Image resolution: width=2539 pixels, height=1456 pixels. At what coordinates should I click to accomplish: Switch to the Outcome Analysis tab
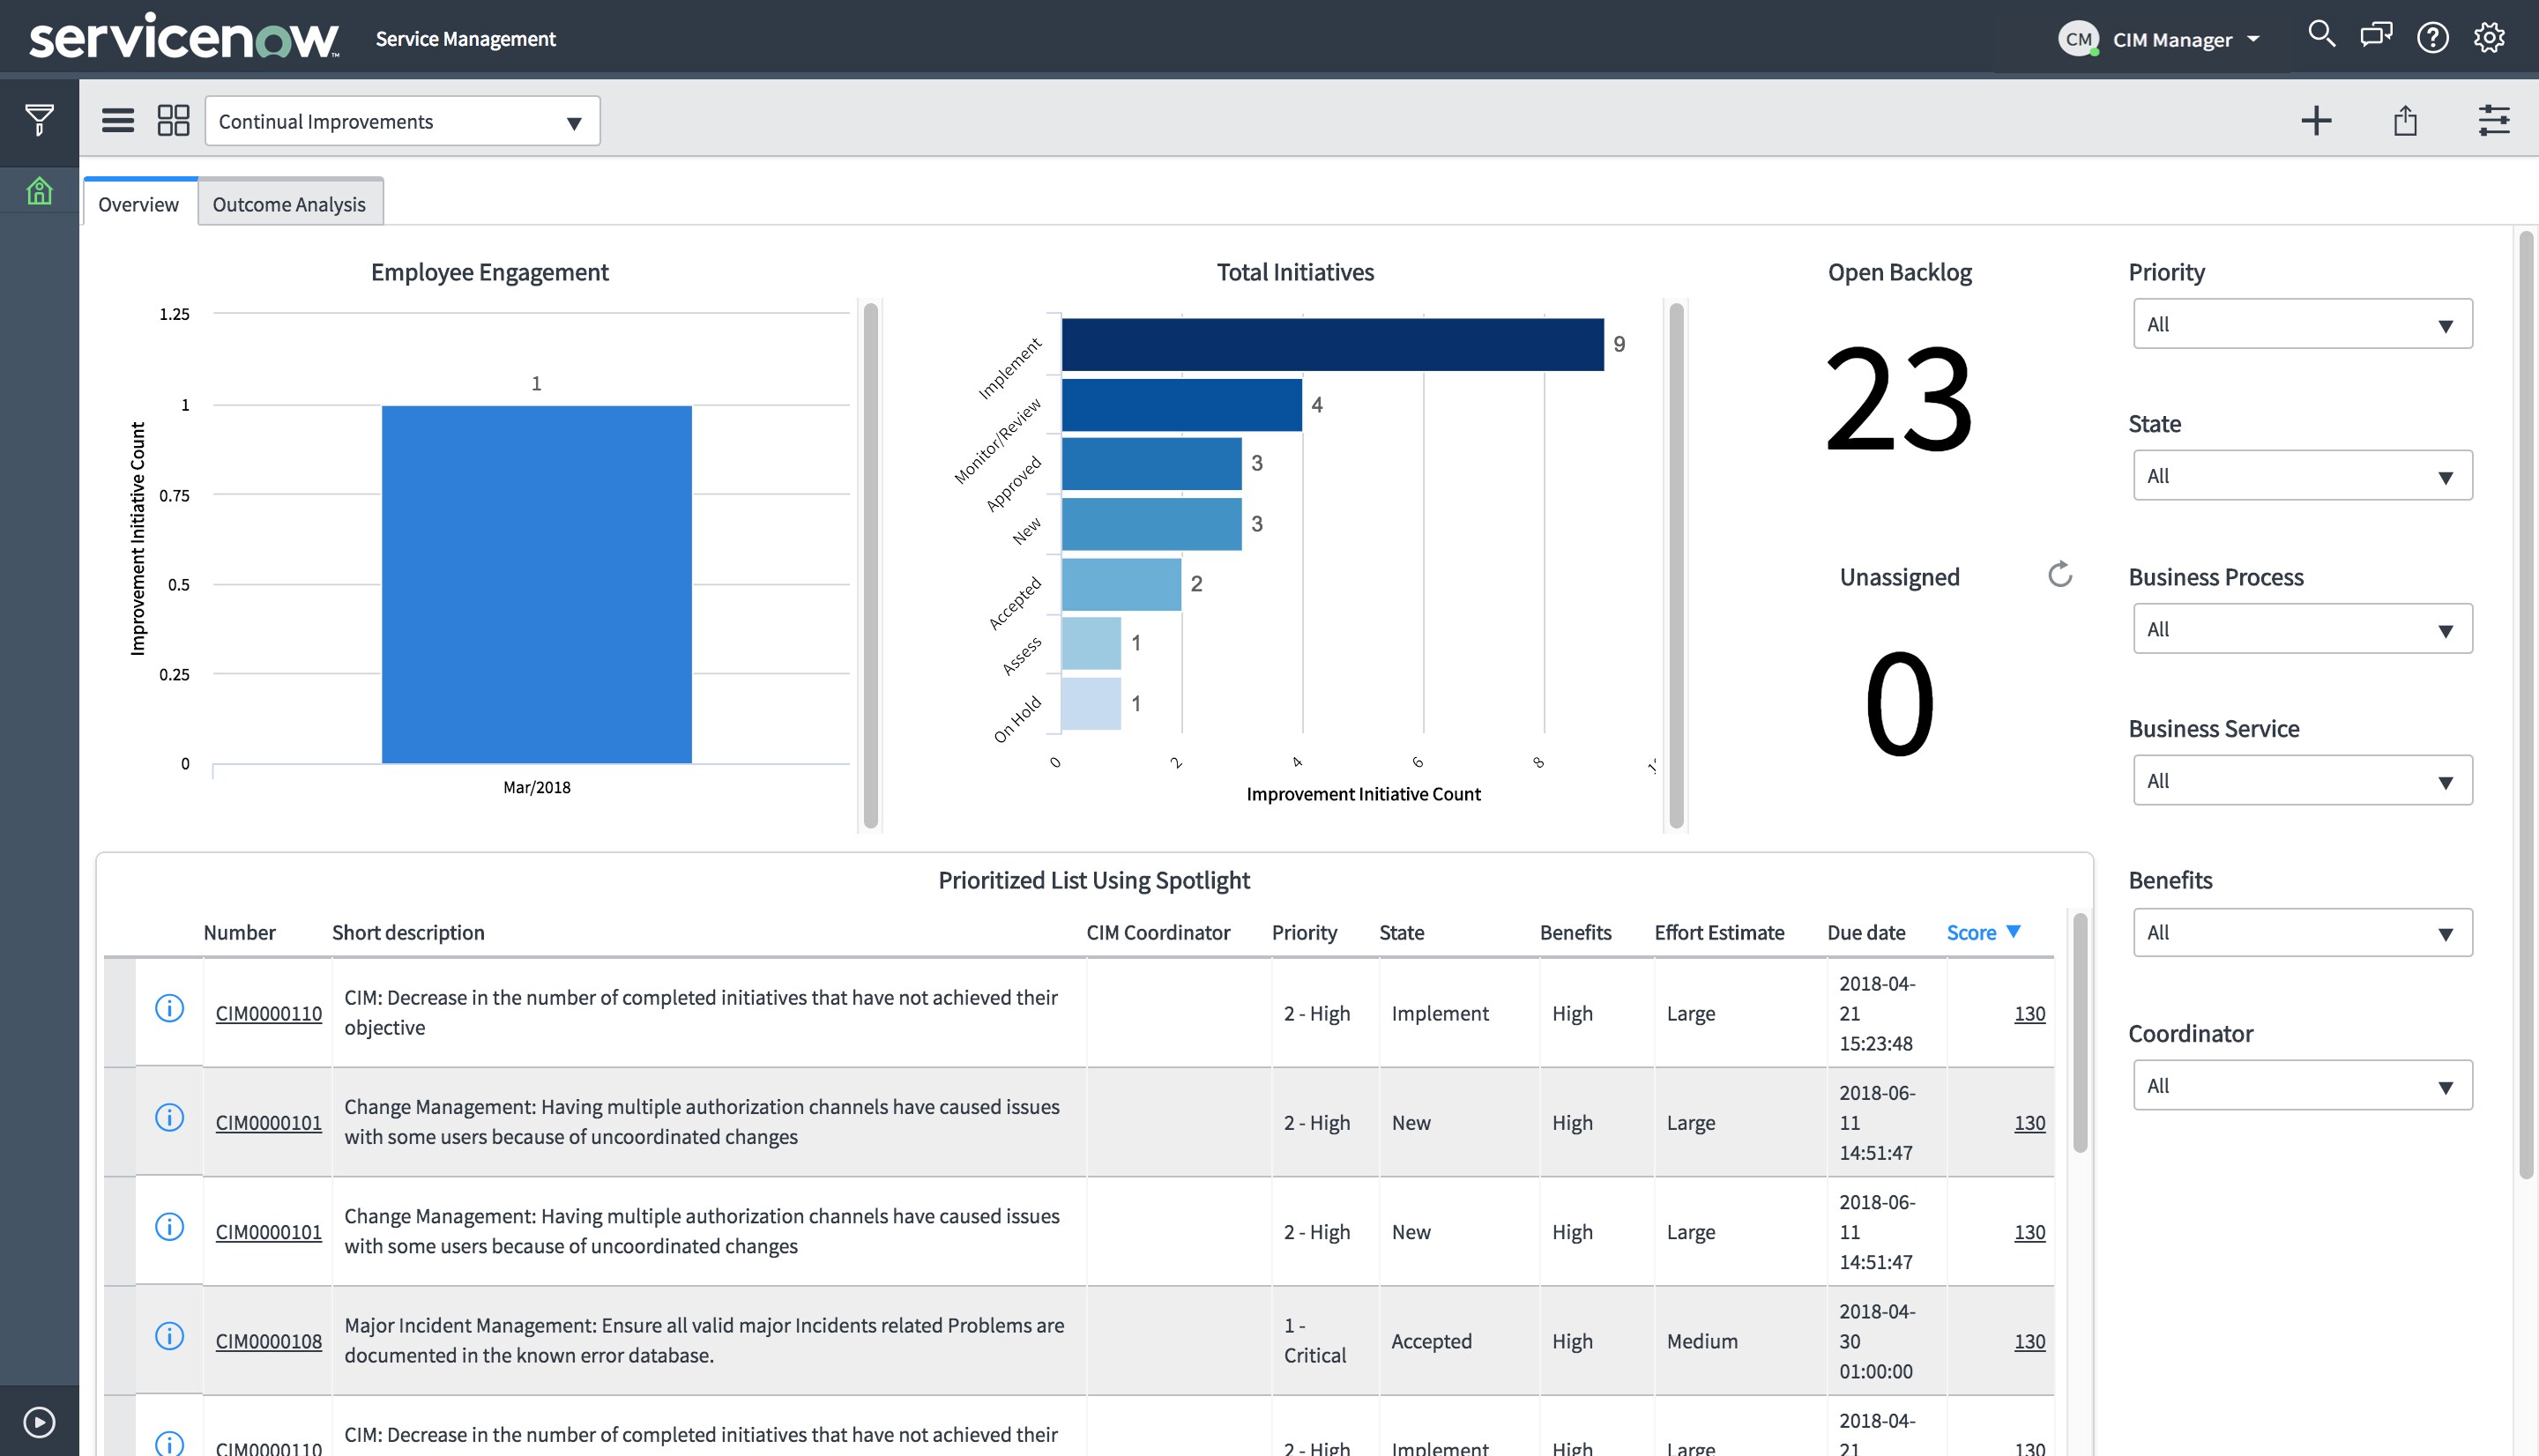[x=289, y=203]
